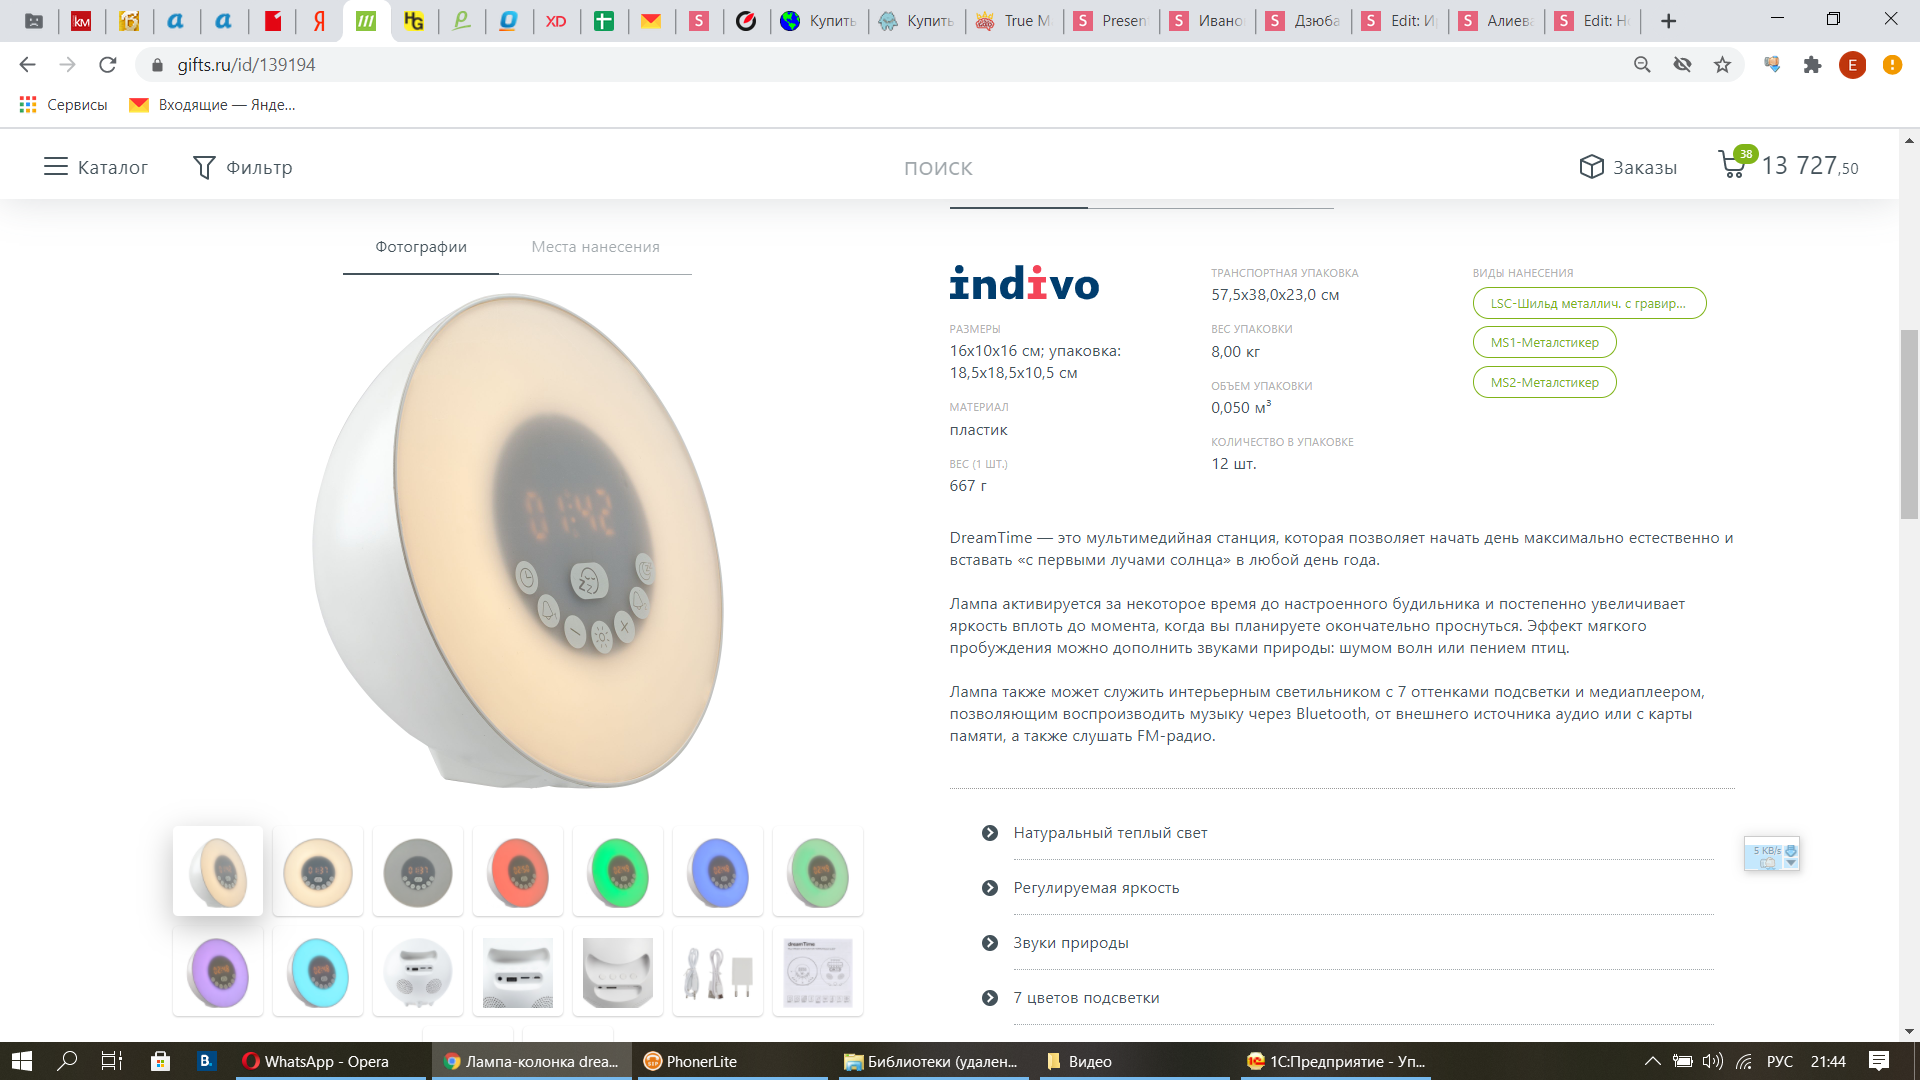Open Chrome zoom magnifier icon
The width and height of the screenshot is (1920, 1080).
click(1642, 65)
